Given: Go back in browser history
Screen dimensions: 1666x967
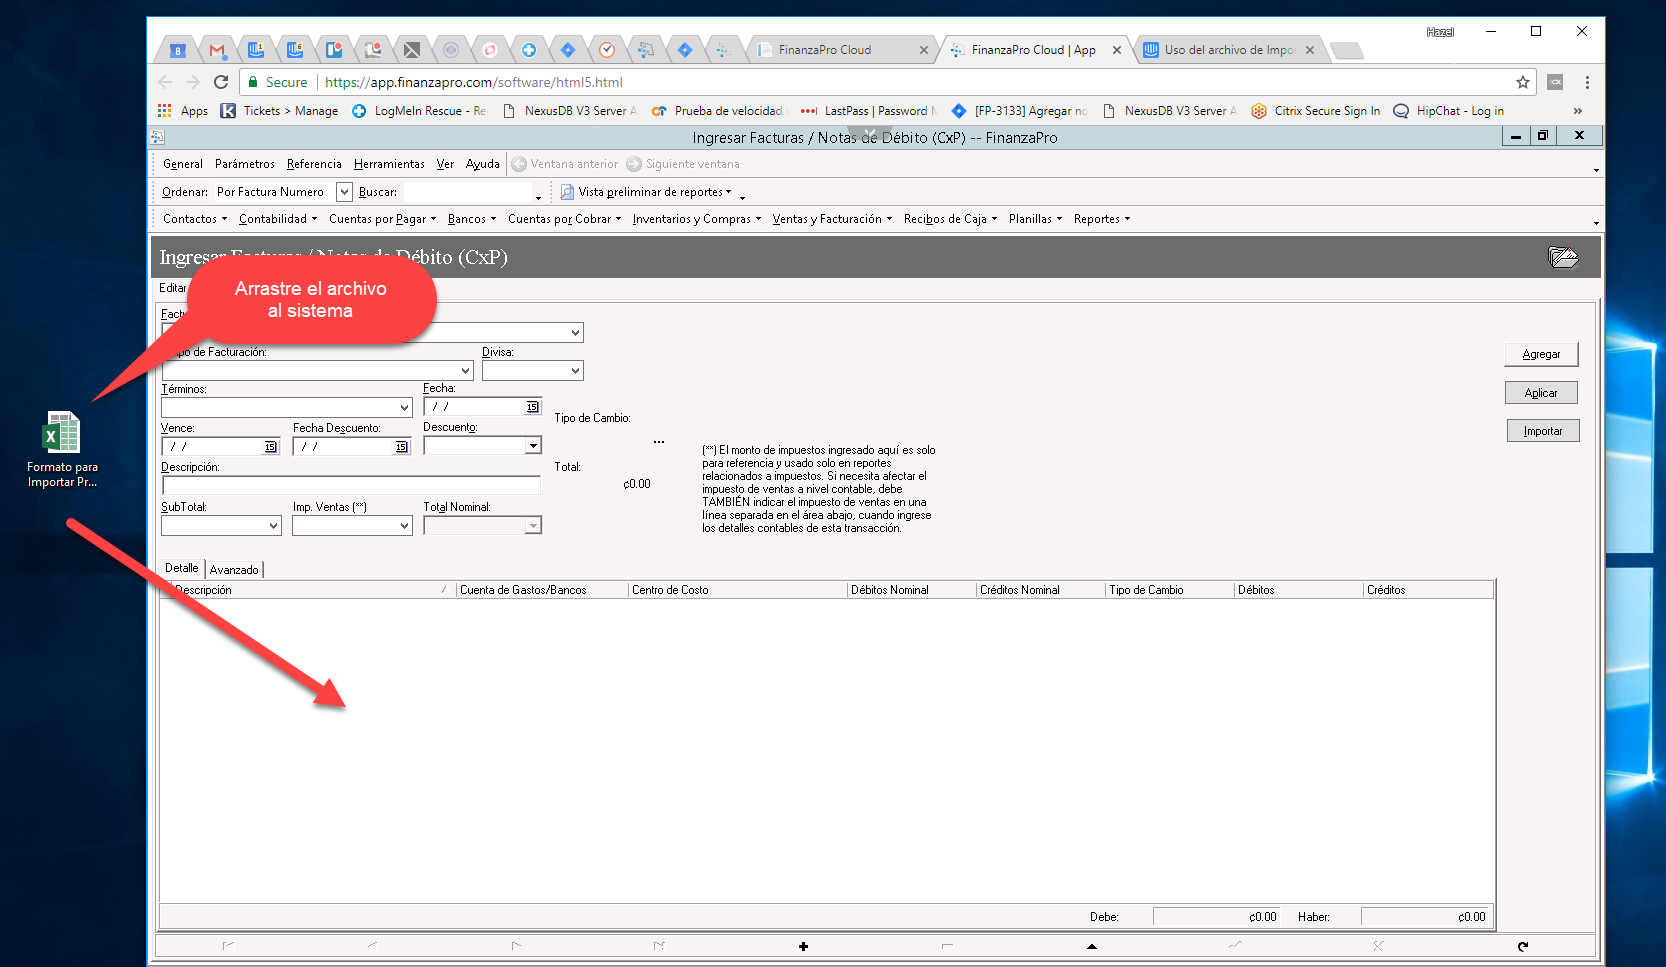Looking at the screenshot, I should 165,82.
